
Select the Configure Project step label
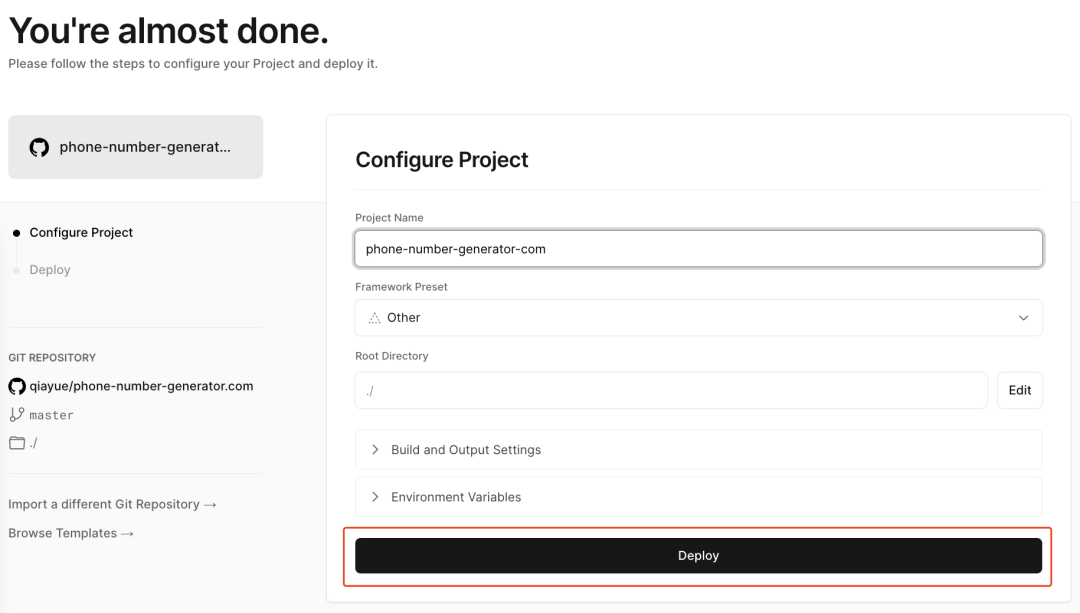point(81,233)
